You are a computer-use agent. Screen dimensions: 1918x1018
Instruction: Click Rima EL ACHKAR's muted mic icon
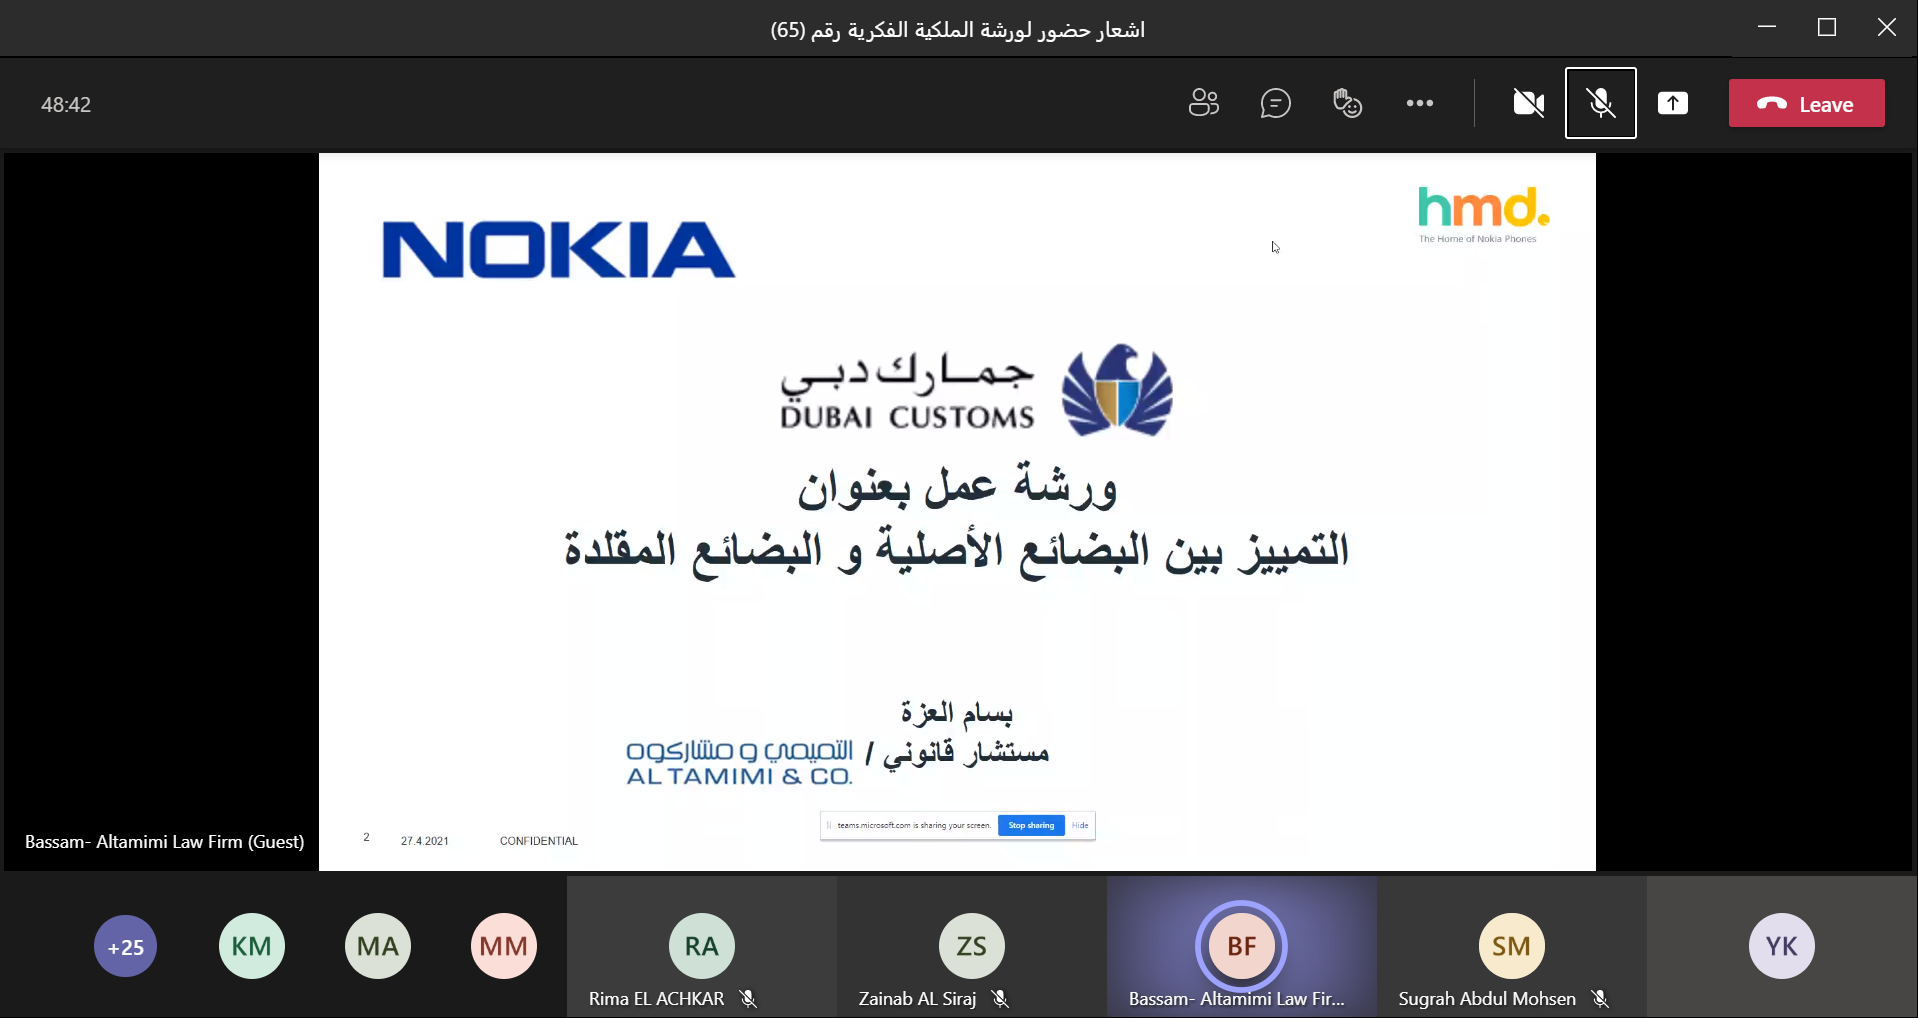(748, 998)
